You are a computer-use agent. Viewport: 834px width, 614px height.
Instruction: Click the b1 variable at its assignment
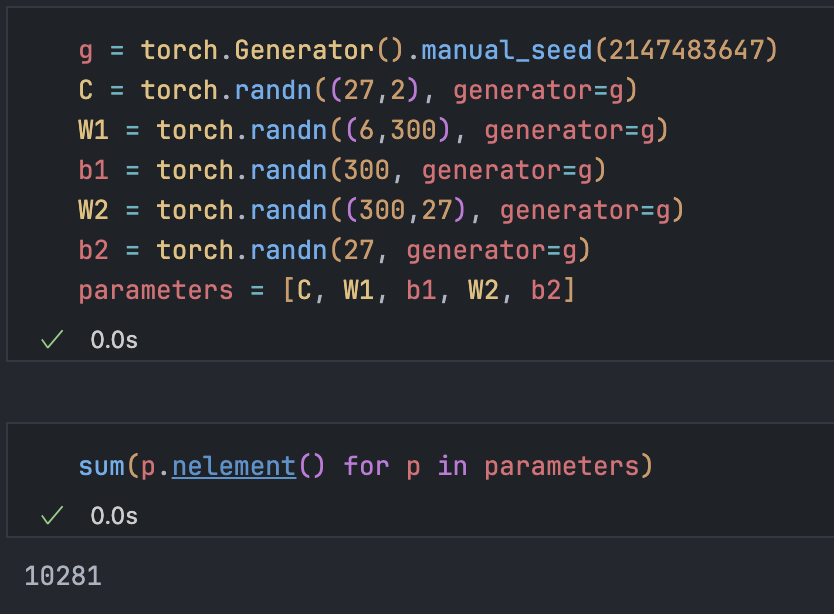point(93,170)
